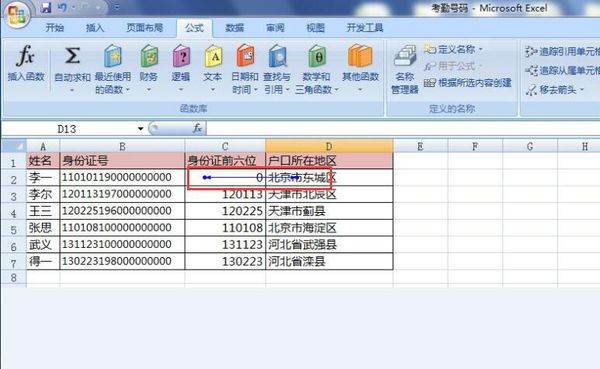Open Lookup and Reference functions icon
This screenshot has width=600, height=369.
277,56
